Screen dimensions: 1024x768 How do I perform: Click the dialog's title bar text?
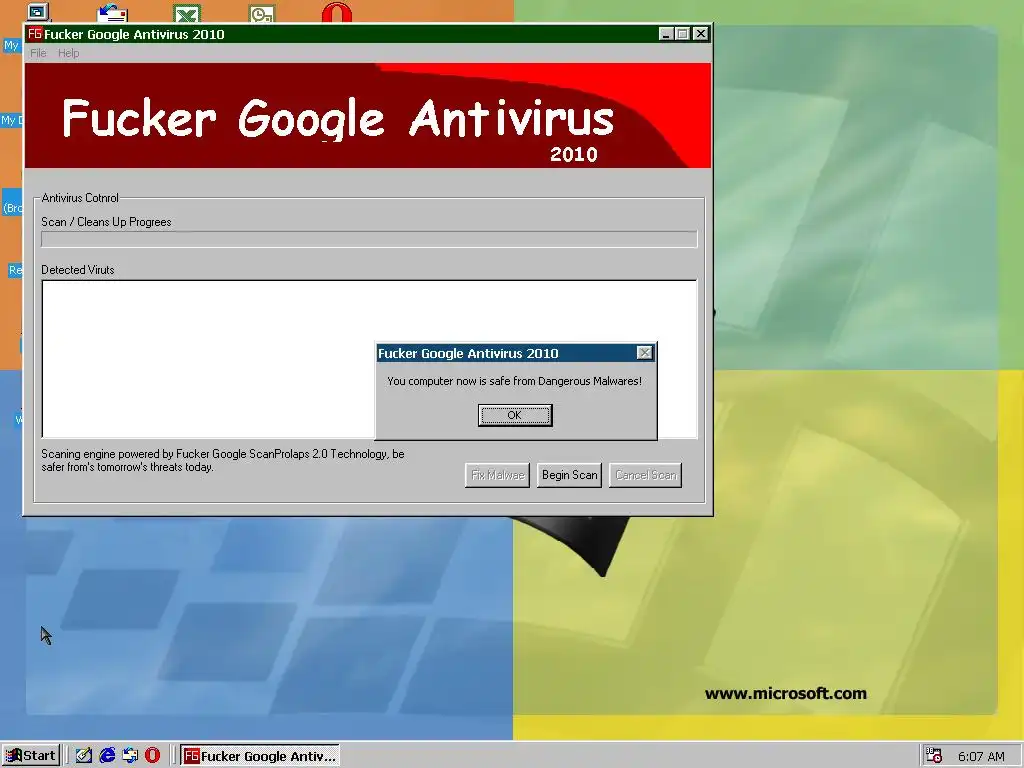(468, 353)
